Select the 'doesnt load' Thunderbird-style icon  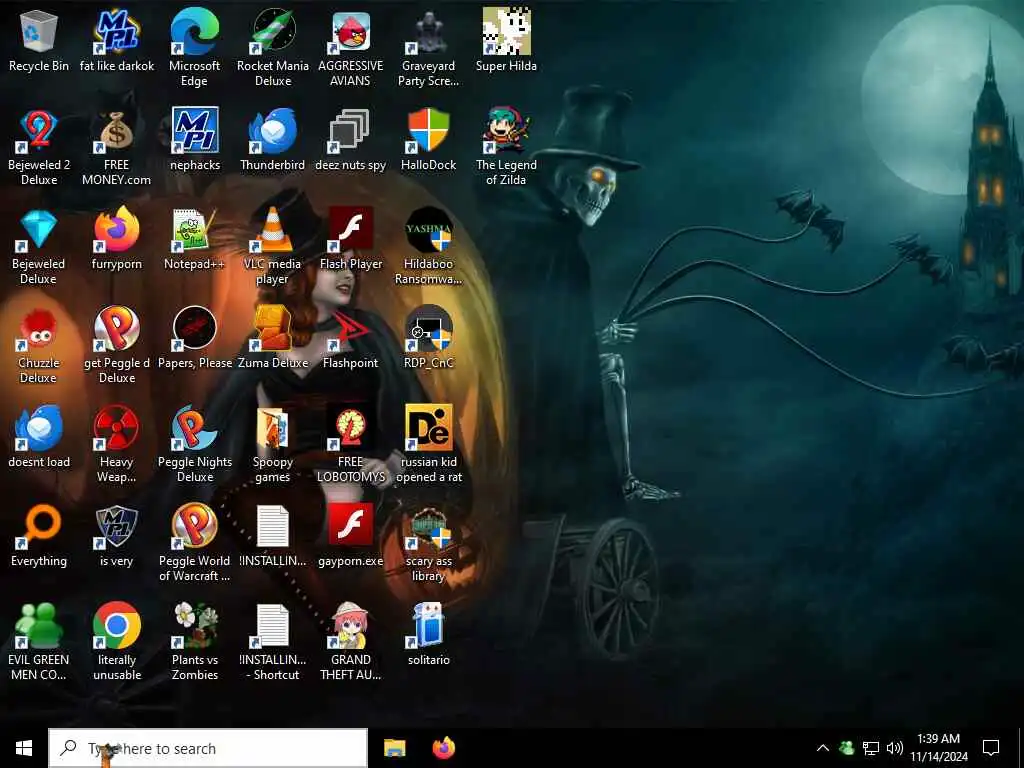[39, 428]
